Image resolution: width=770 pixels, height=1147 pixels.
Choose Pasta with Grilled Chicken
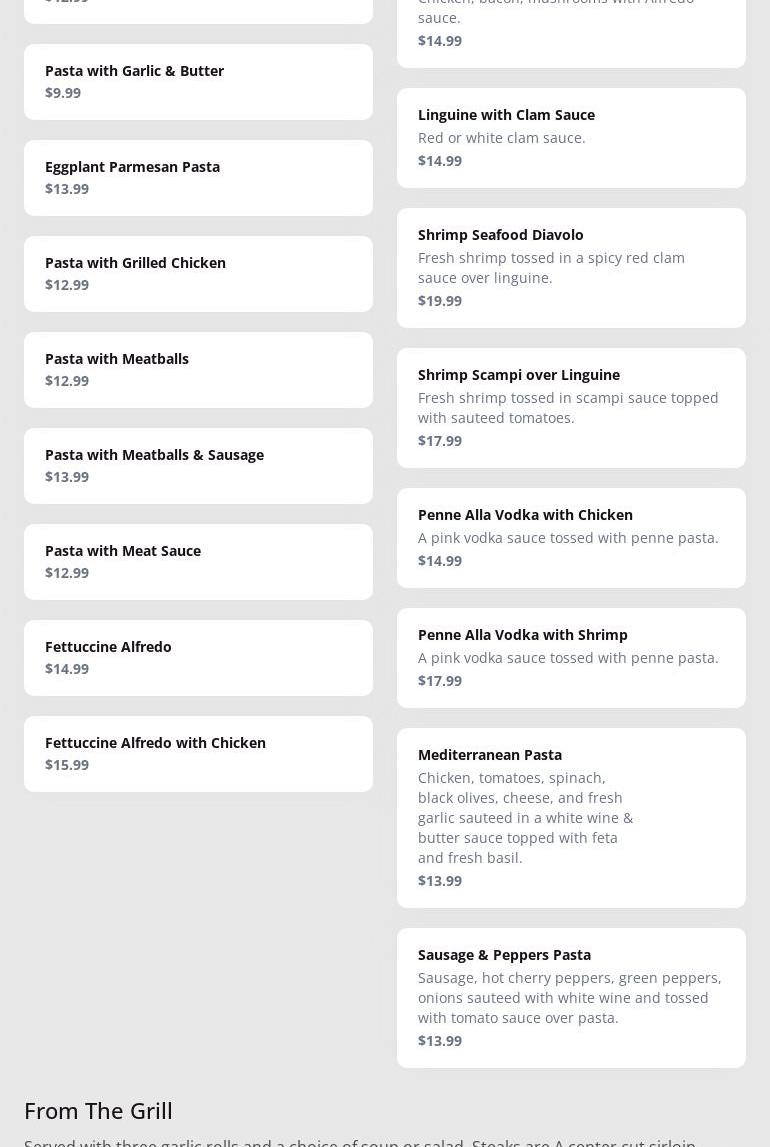tap(198, 273)
